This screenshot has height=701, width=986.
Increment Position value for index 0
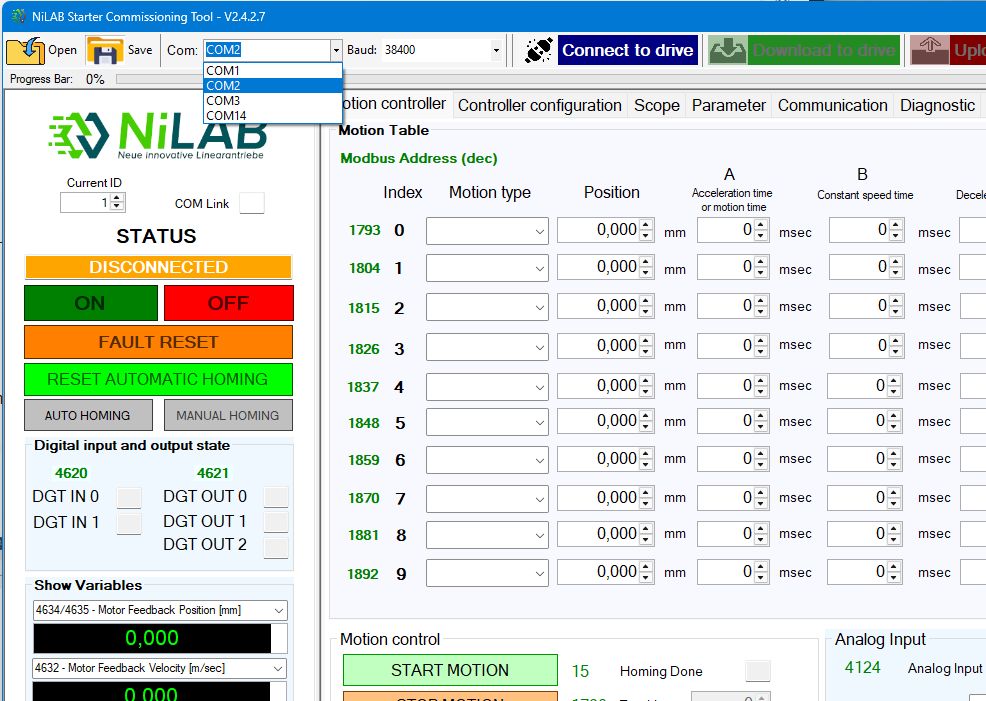[x=646, y=225]
